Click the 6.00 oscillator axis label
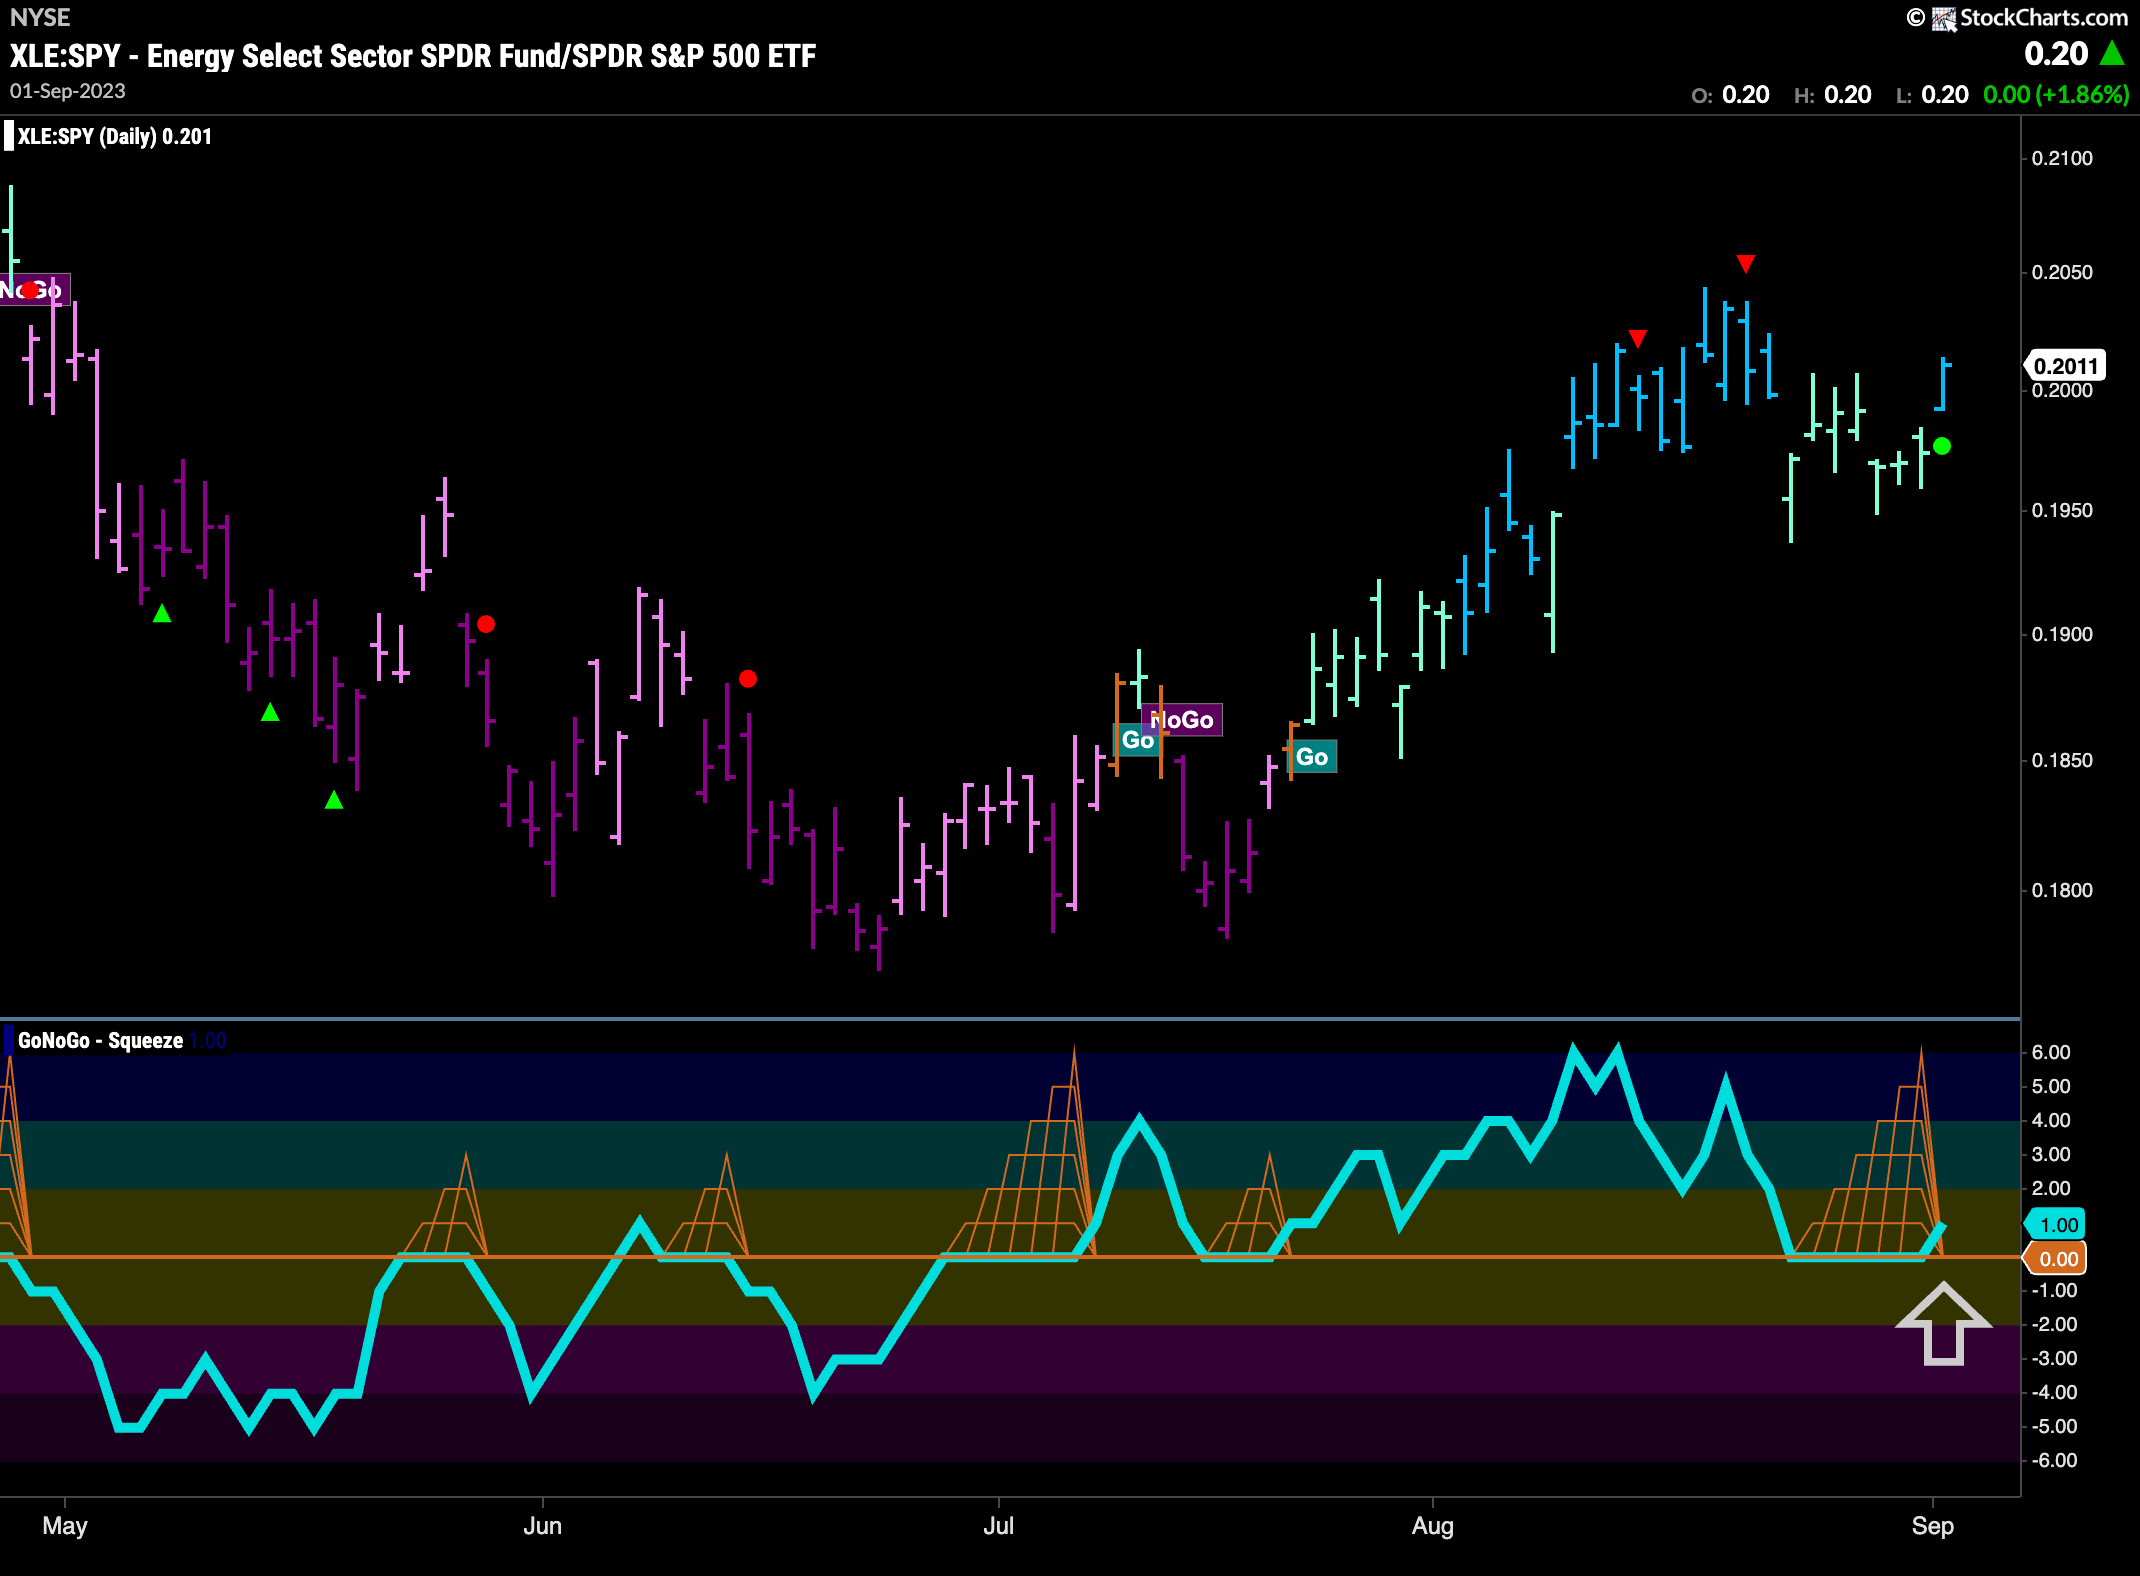Image resolution: width=2140 pixels, height=1576 pixels. click(x=2051, y=1052)
